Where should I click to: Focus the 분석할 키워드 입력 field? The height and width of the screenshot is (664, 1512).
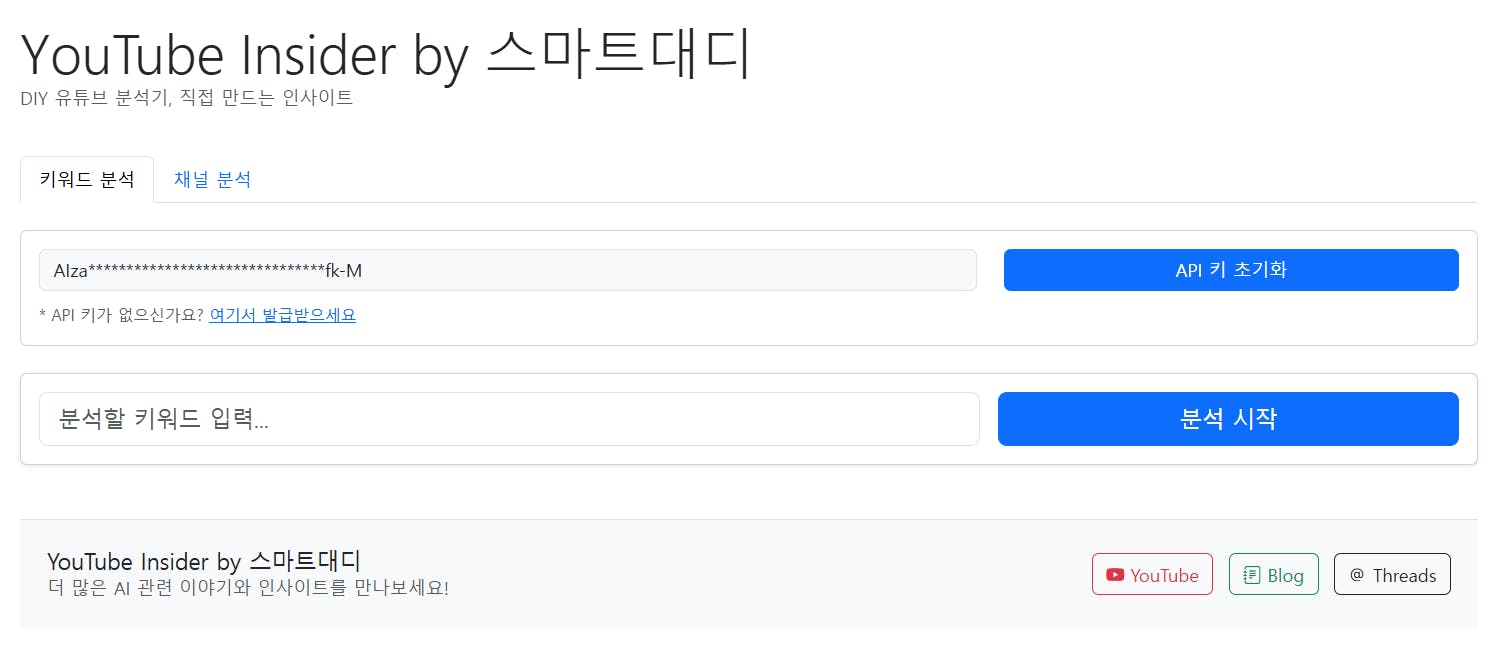tap(508, 419)
